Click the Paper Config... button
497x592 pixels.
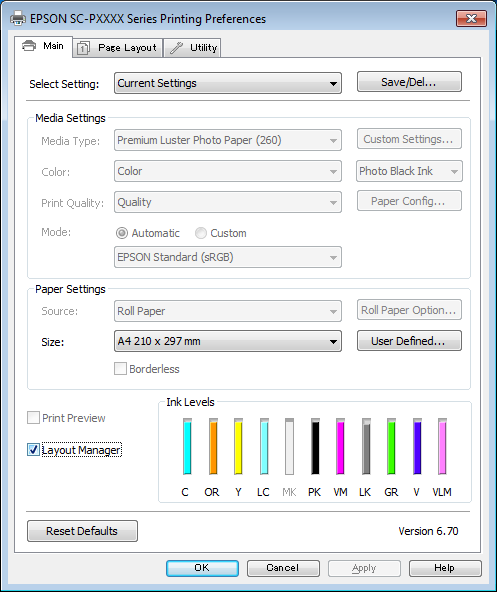pyautogui.click(x=409, y=201)
